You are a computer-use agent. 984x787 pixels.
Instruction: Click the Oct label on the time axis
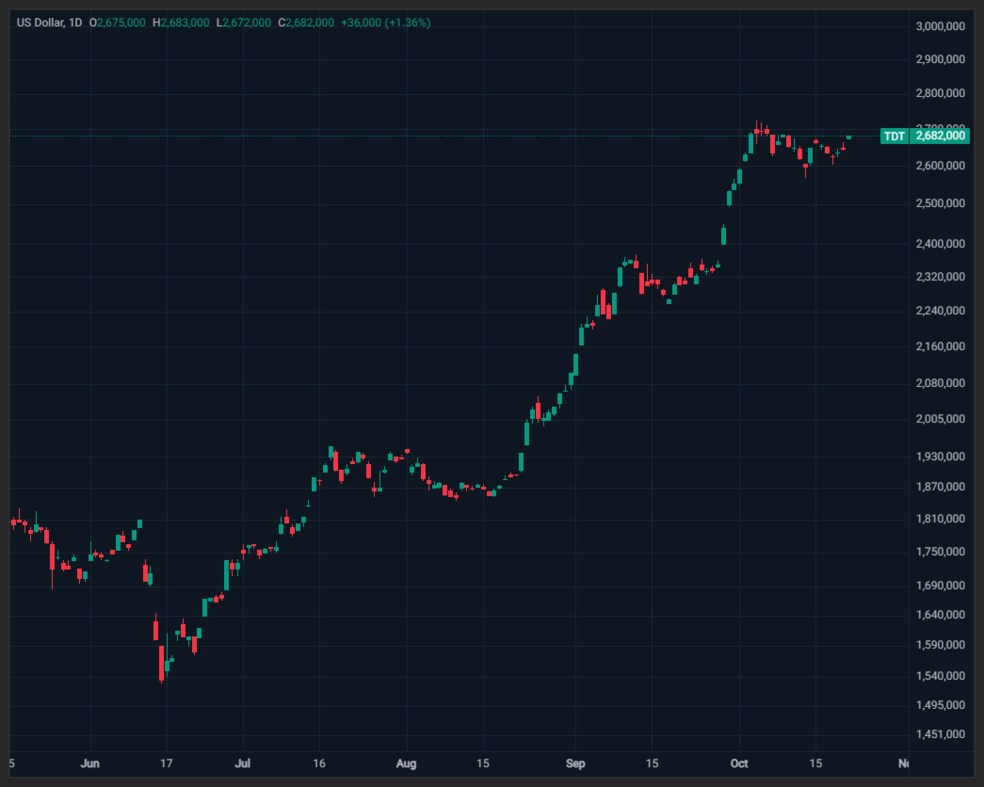[739, 763]
